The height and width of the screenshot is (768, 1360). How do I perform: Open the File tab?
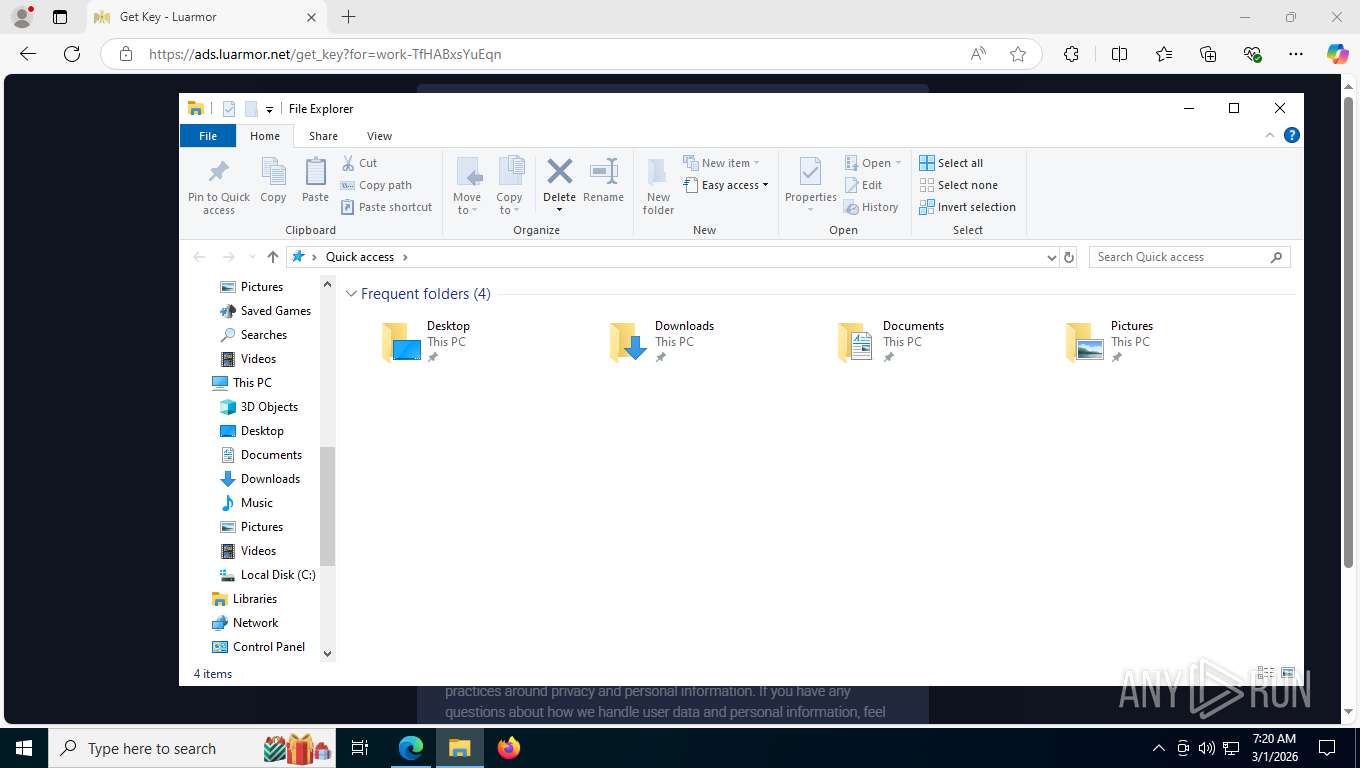point(208,136)
